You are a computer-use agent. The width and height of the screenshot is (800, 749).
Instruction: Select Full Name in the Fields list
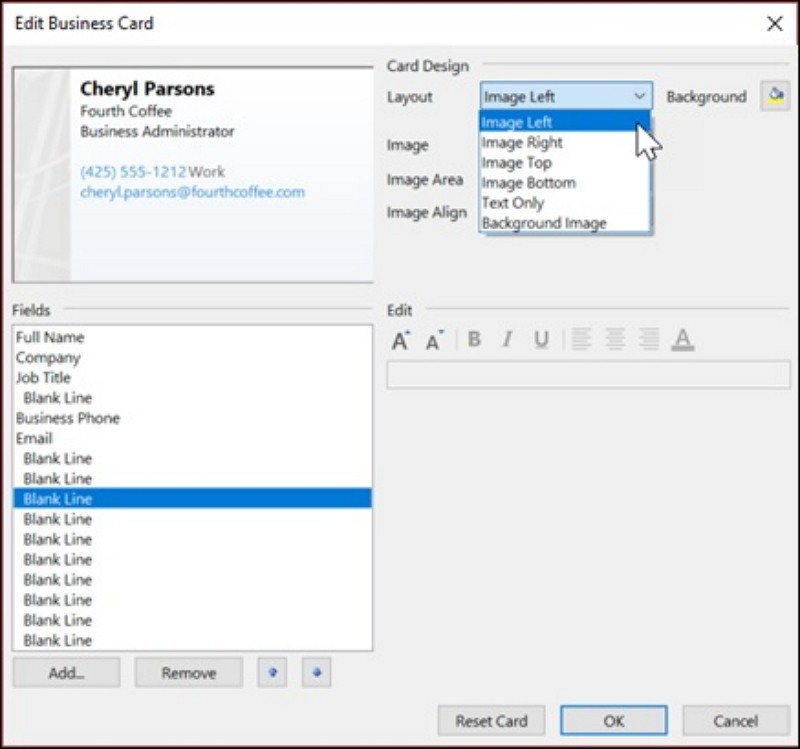point(49,337)
